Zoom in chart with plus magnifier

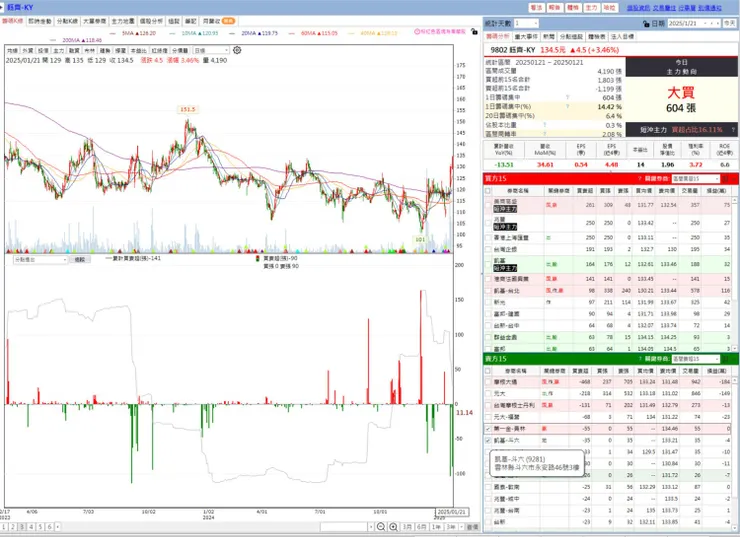coord(393,527)
